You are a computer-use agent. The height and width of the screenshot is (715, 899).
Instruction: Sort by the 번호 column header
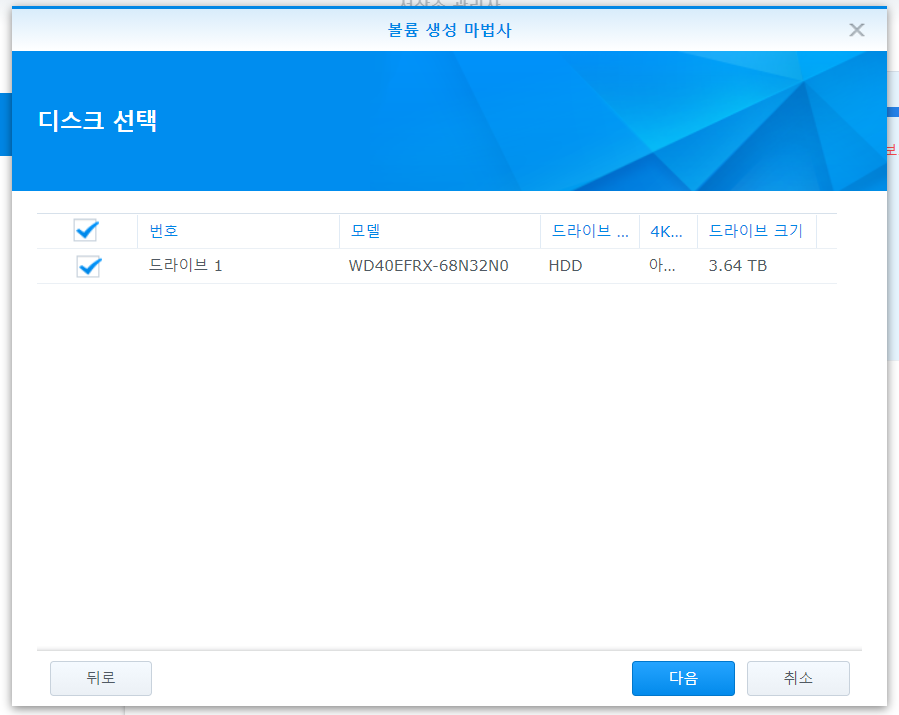click(239, 231)
